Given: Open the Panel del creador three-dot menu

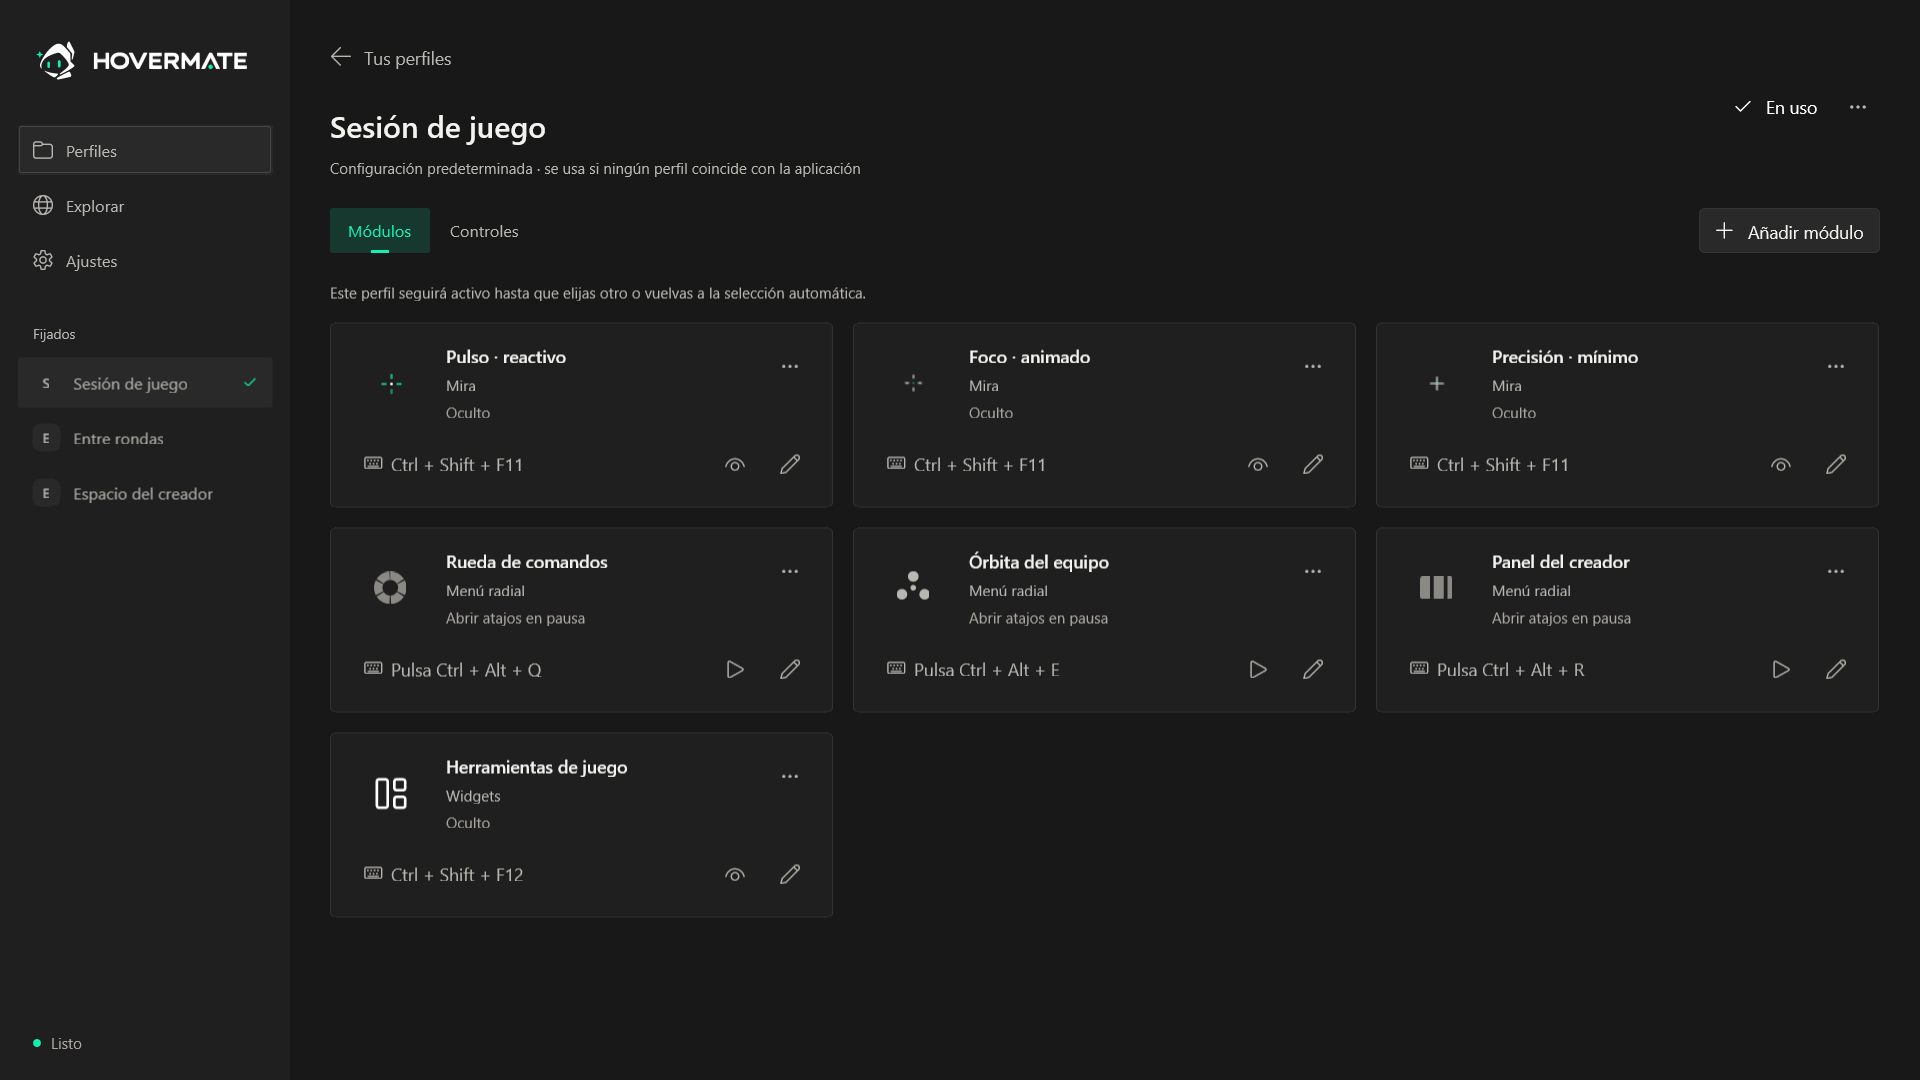Looking at the screenshot, I should click(1836, 572).
